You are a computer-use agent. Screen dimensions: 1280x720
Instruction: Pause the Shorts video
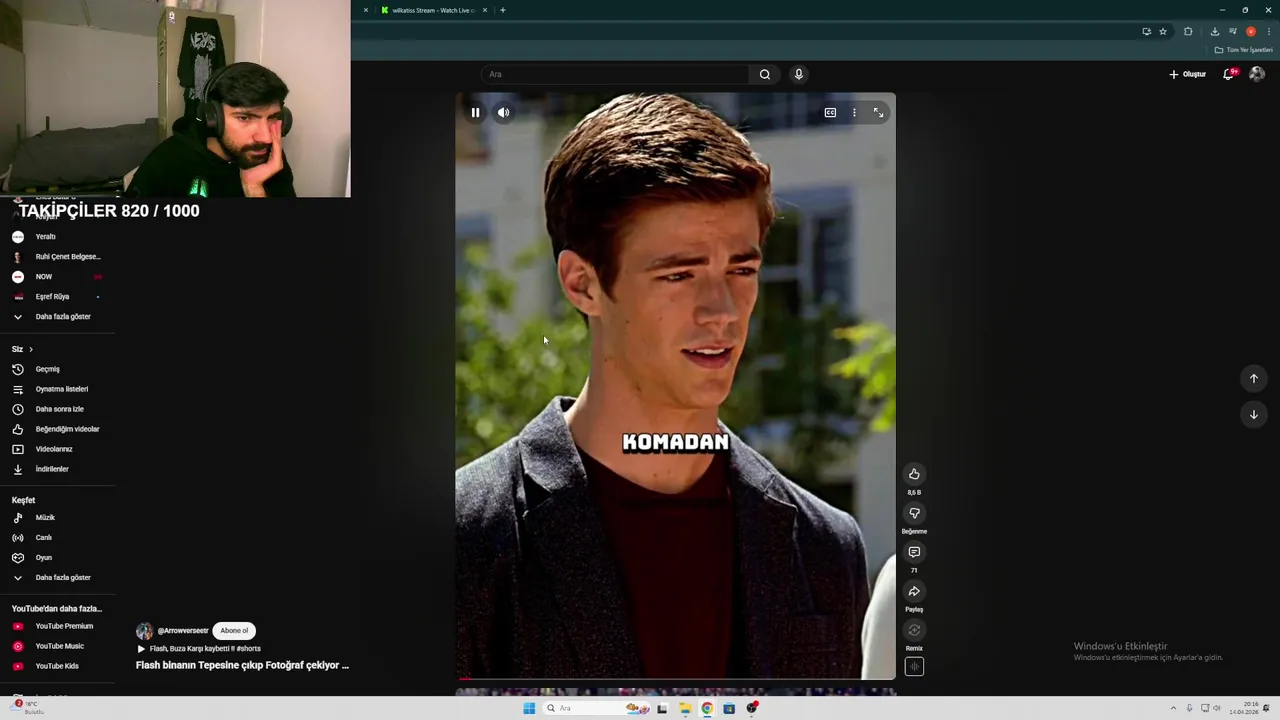(475, 113)
